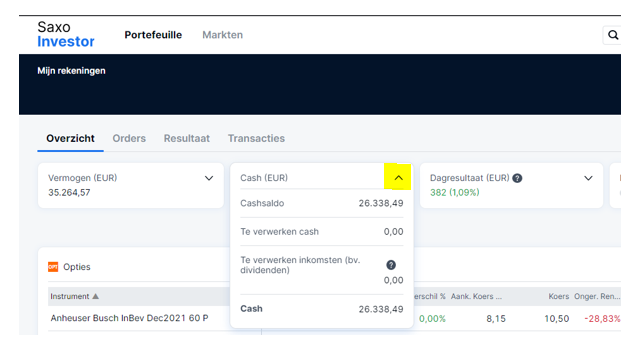Image resolution: width=641 pixels, height=360 pixels.
Task: Click the Saxo Investor logo
Action: point(66,34)
